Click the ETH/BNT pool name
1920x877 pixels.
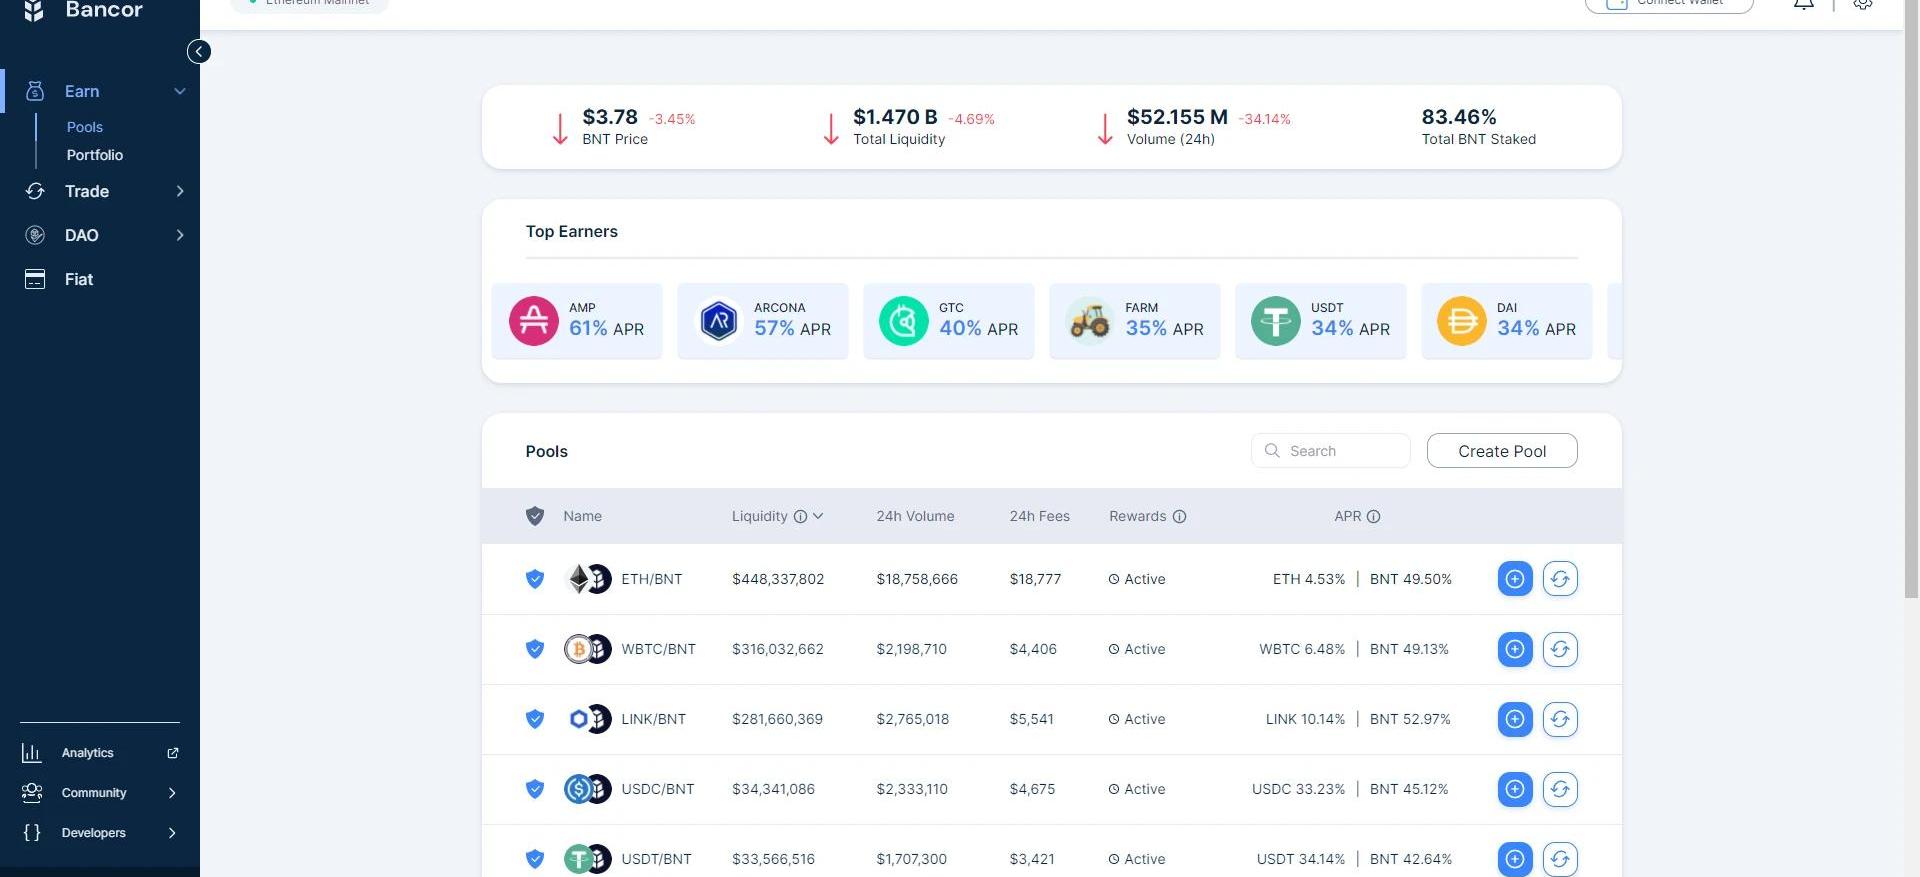(x=652, y=579)
